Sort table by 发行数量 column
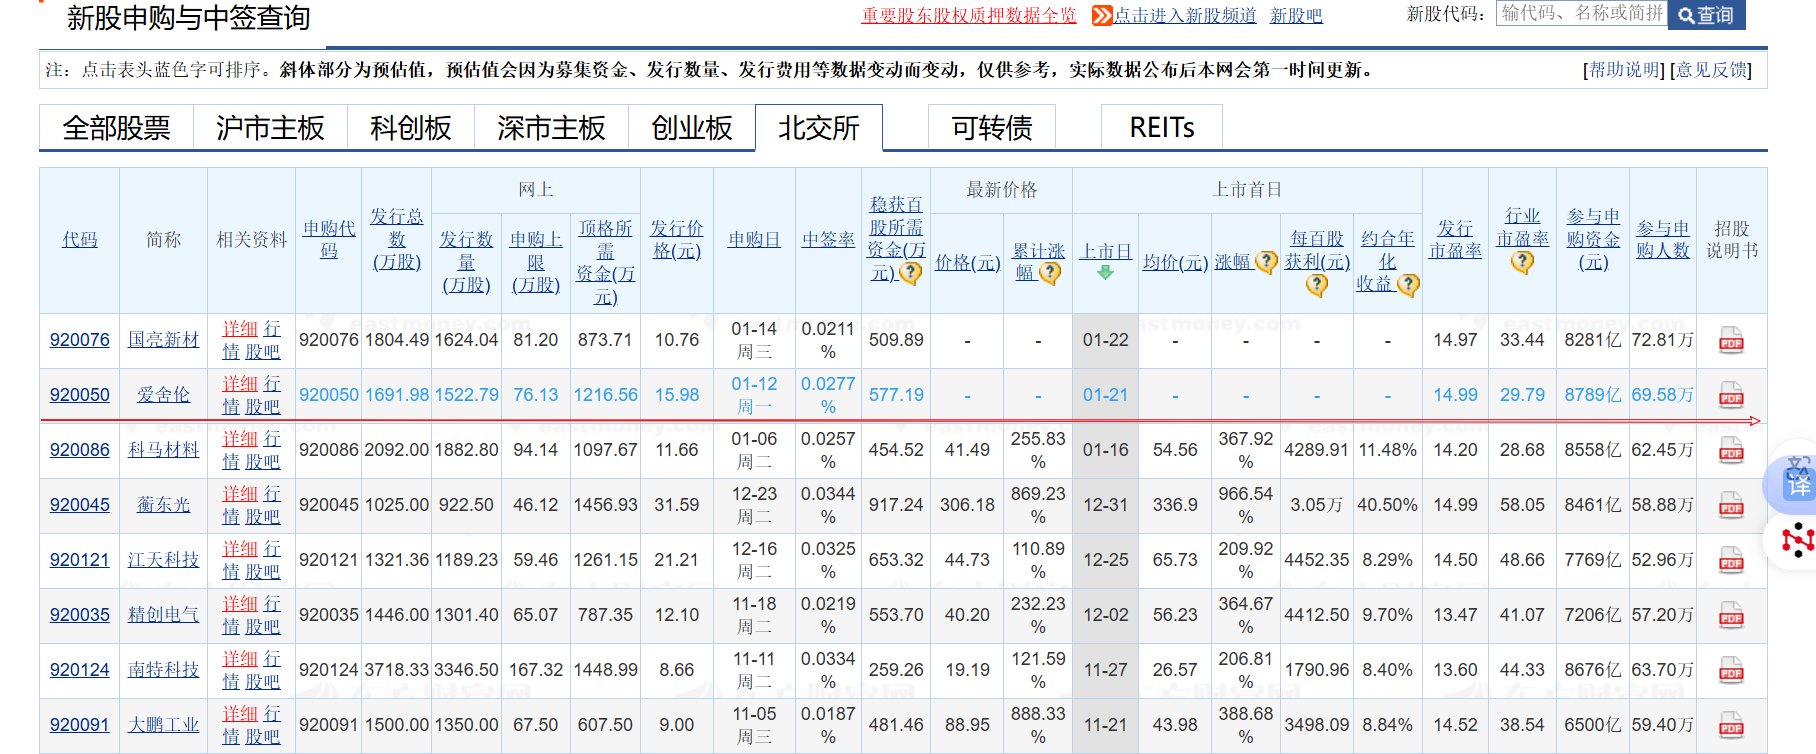 467,262
